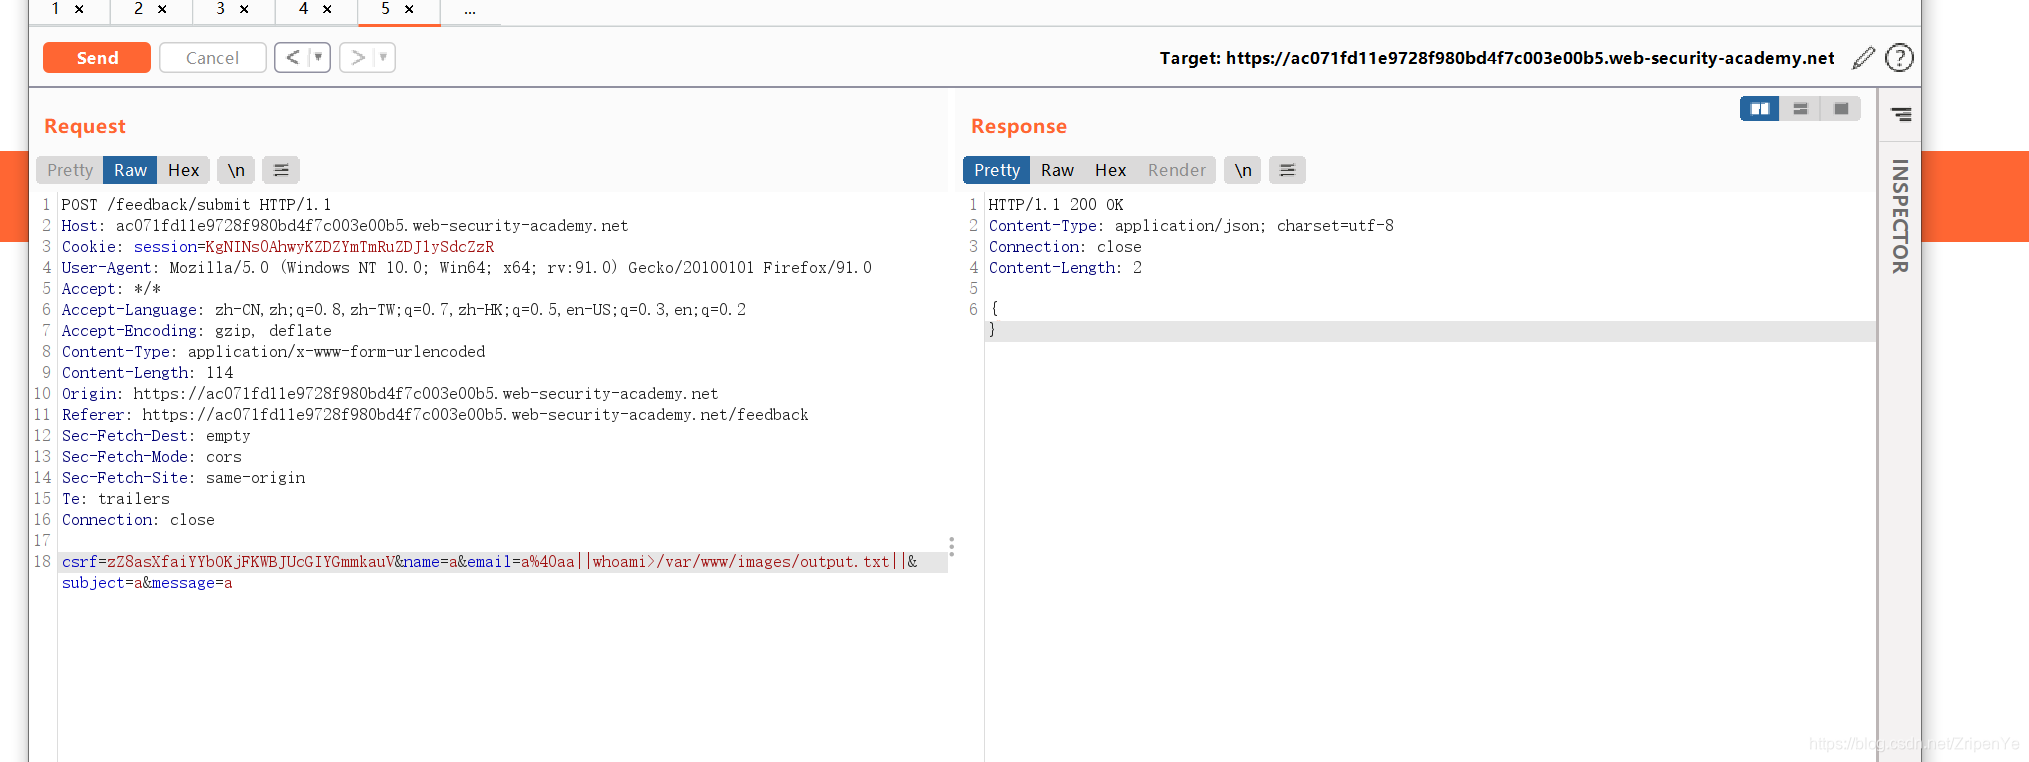Screen dimensions: 2029x762
Task: Open Request panel message options menu icon
Action: pyautogui.click(x=281, y=170)
